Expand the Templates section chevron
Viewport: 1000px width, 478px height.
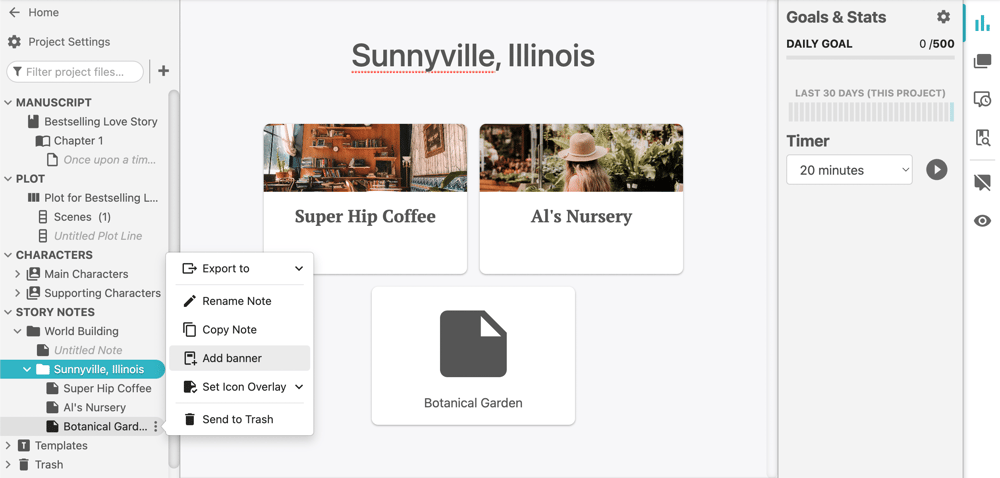tap(8, 445)
